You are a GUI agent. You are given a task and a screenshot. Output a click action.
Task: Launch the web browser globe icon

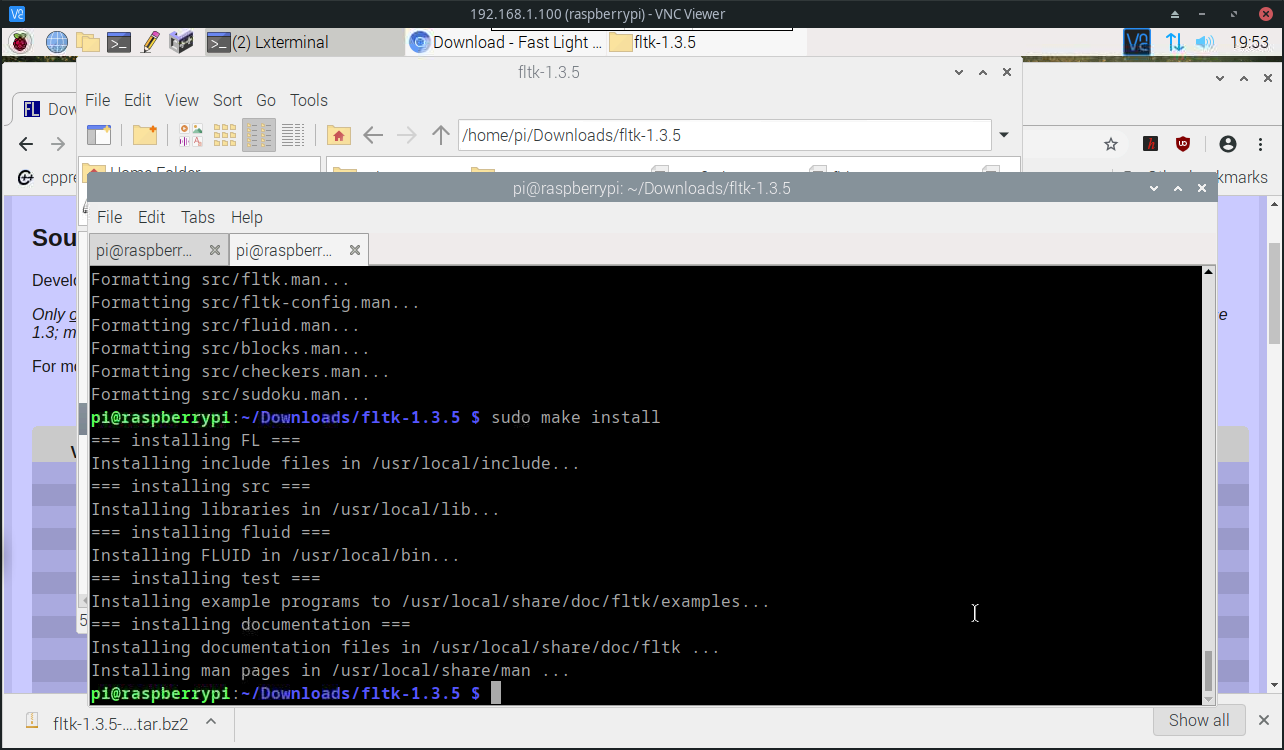tap(57, 42)
